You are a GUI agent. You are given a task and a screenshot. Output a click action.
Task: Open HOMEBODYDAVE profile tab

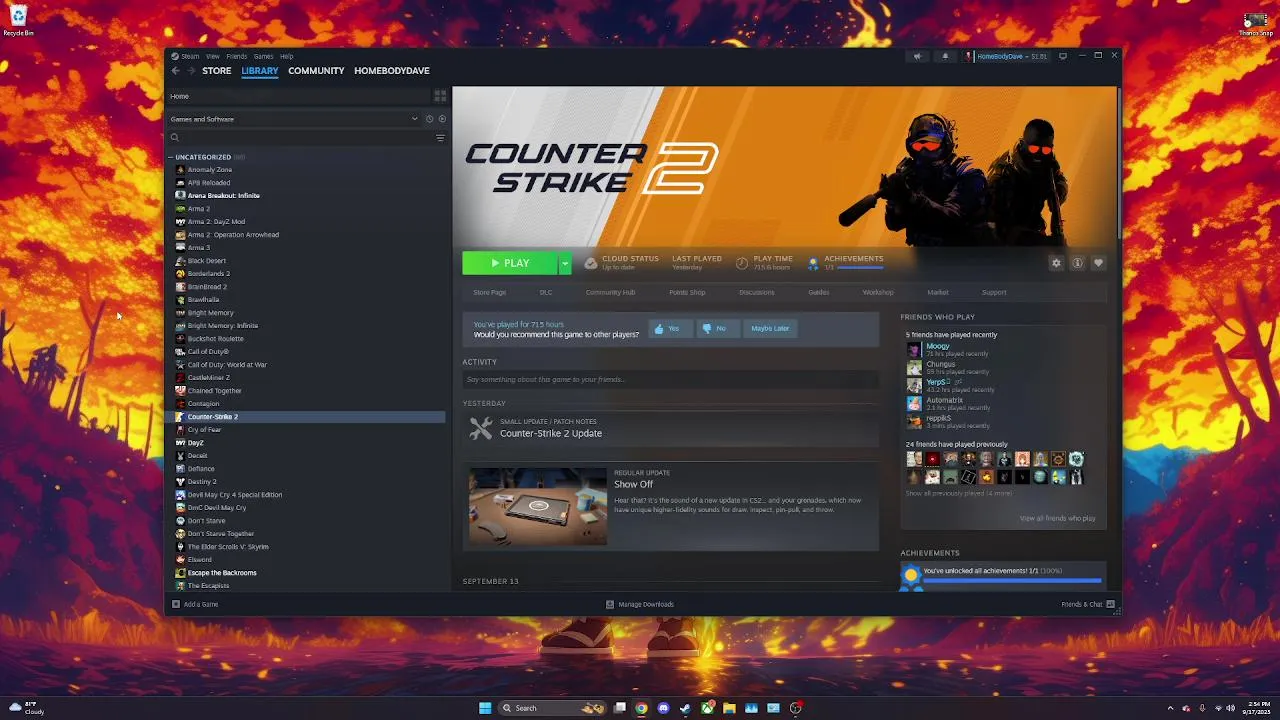[x=392, y=71]
